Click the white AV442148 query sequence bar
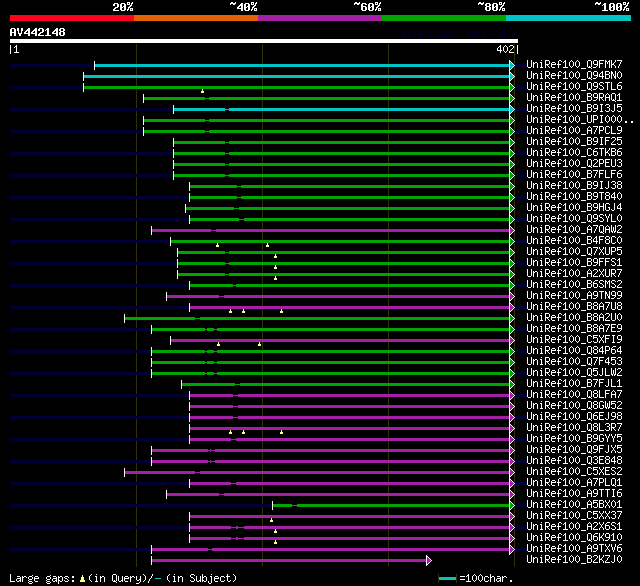Image resolution: width=640 pixels, height=586 pixels. coord(264,41)
